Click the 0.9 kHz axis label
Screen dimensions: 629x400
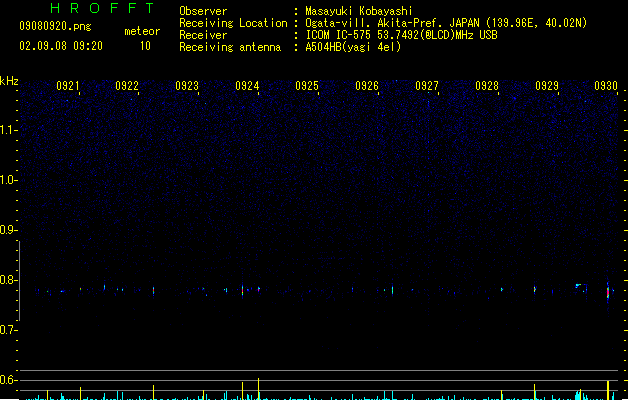(8, 230)
